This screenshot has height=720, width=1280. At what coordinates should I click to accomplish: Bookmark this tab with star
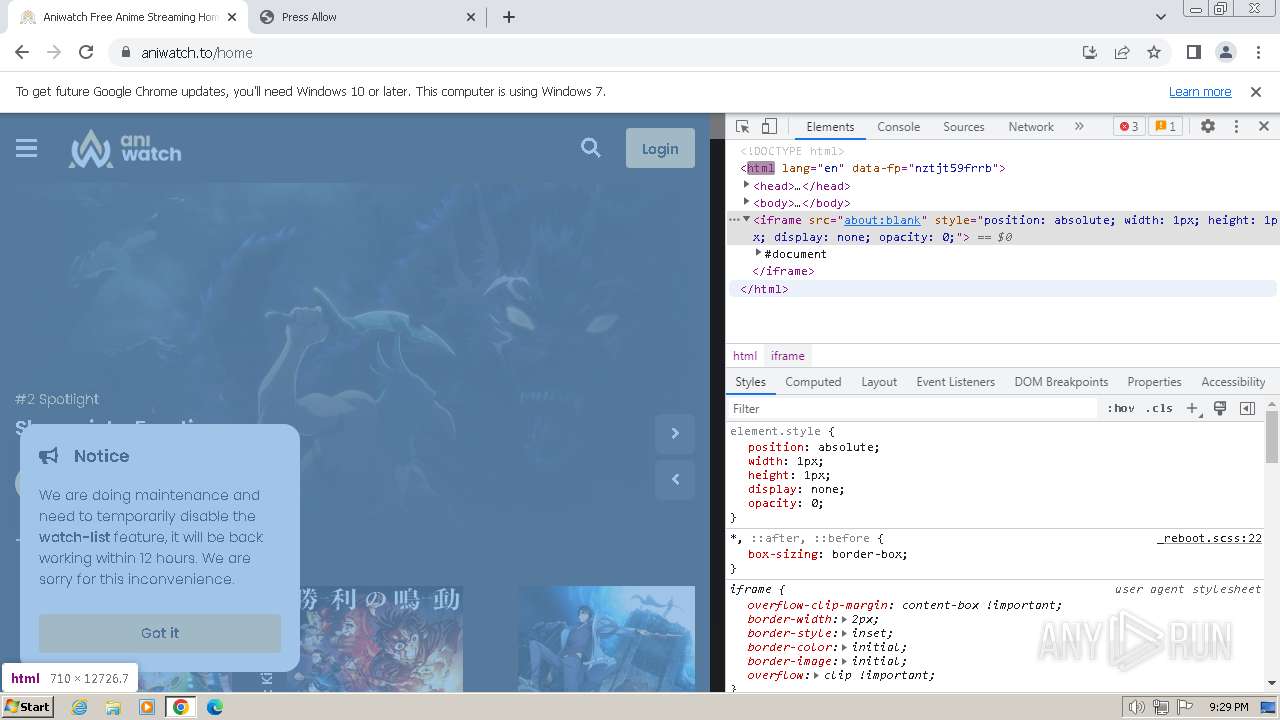(1154, 52)
